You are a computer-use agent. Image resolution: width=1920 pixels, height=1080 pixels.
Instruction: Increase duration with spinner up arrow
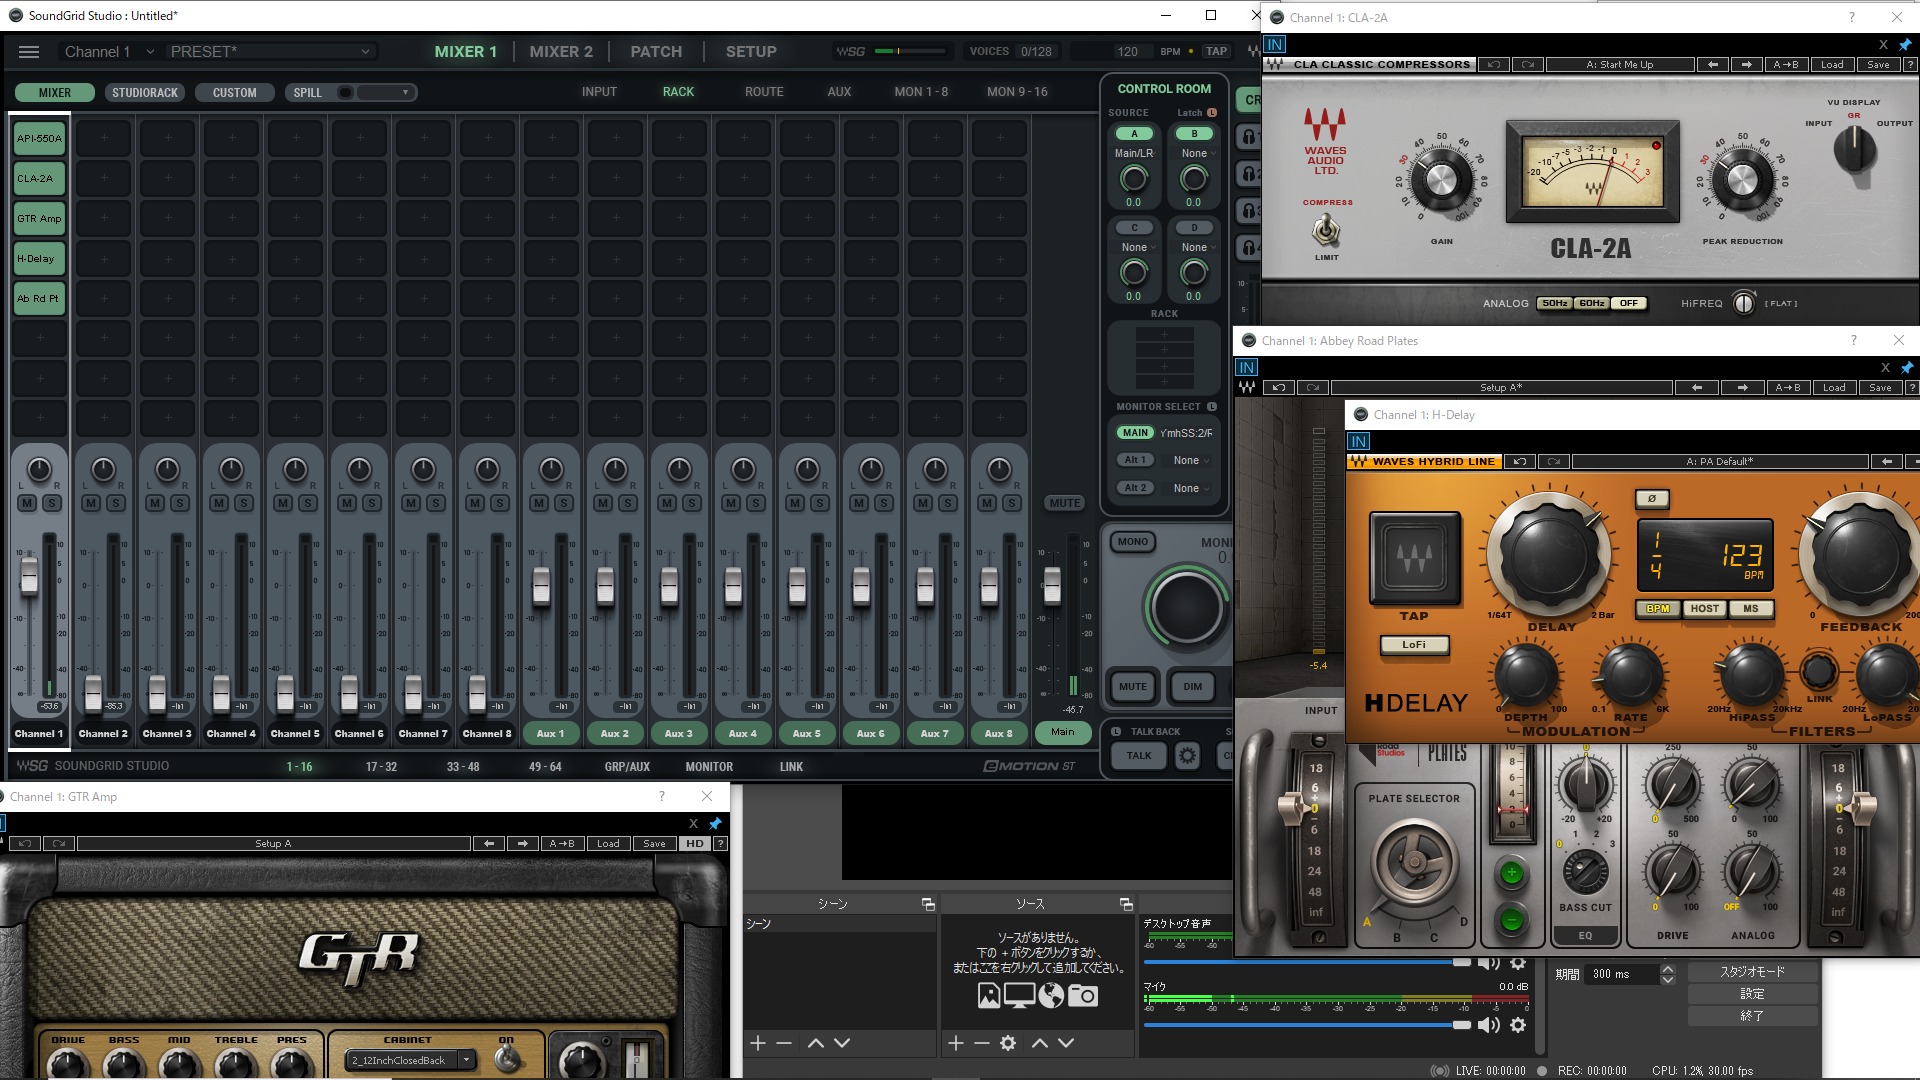(1667, 969)
